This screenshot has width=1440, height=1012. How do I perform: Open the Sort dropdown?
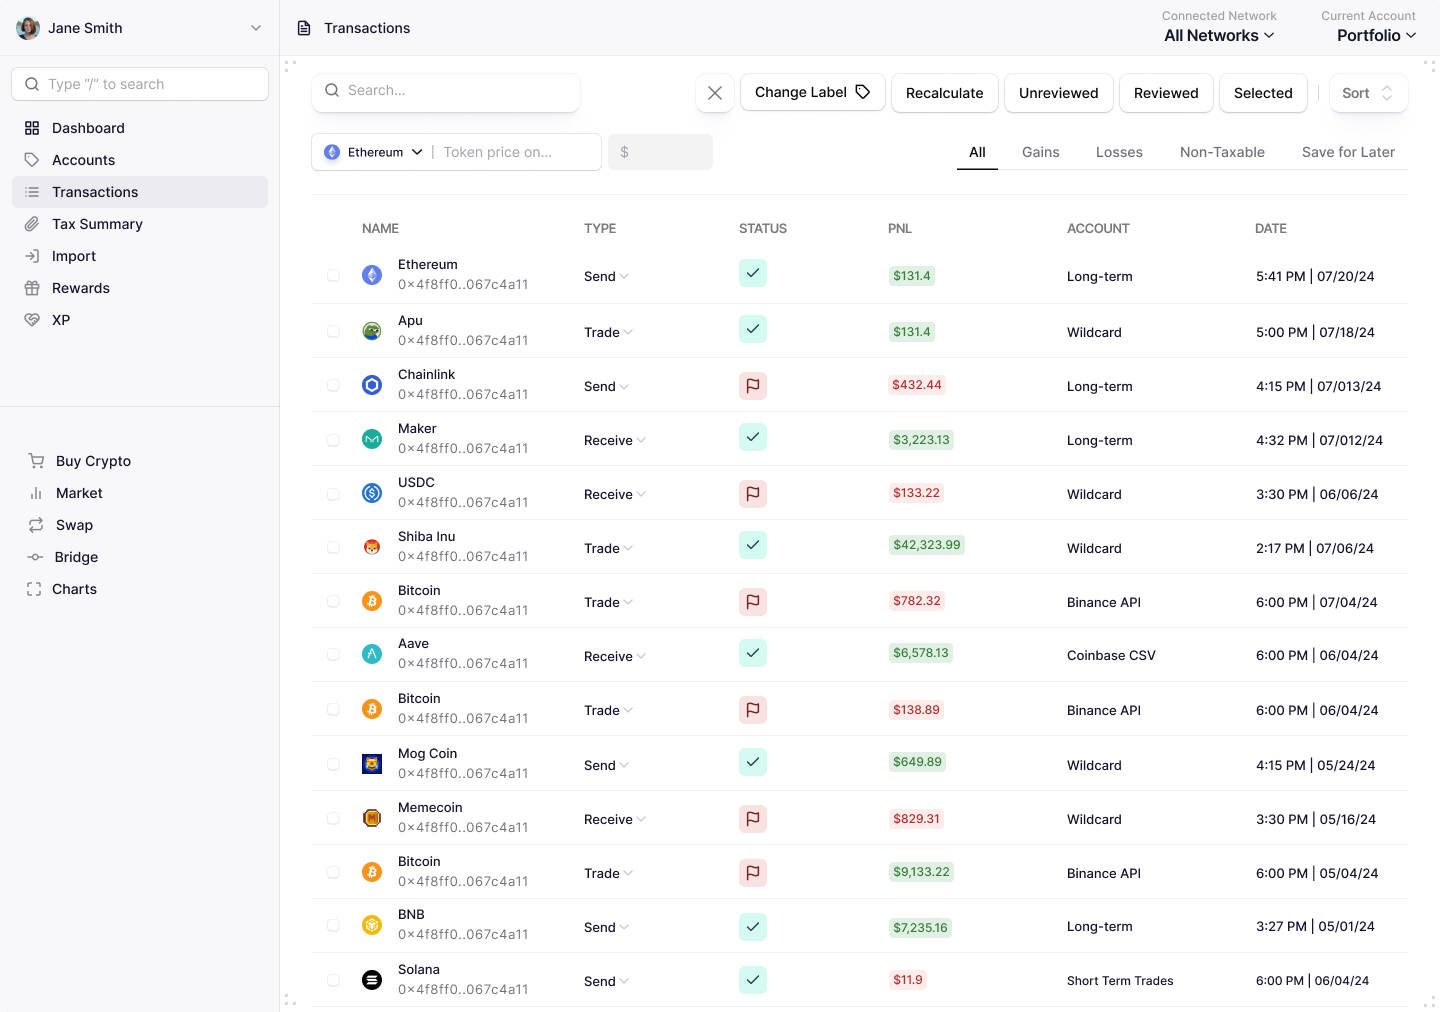coord(1368,93)
